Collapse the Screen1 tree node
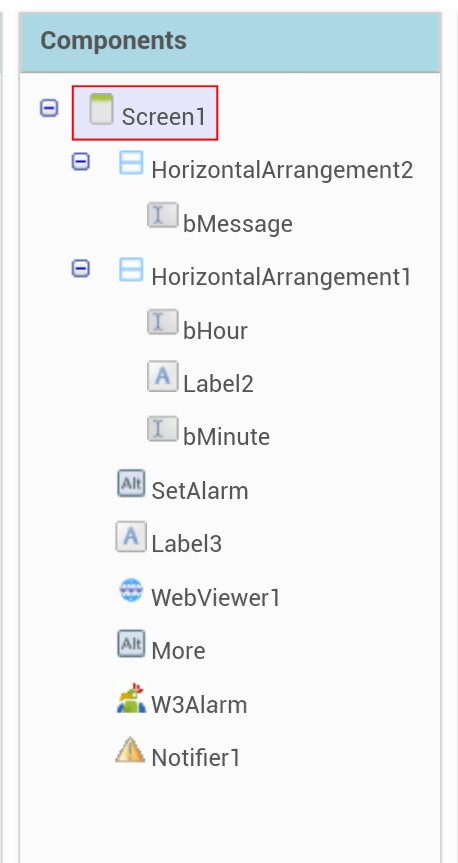 tap(49, 108)
